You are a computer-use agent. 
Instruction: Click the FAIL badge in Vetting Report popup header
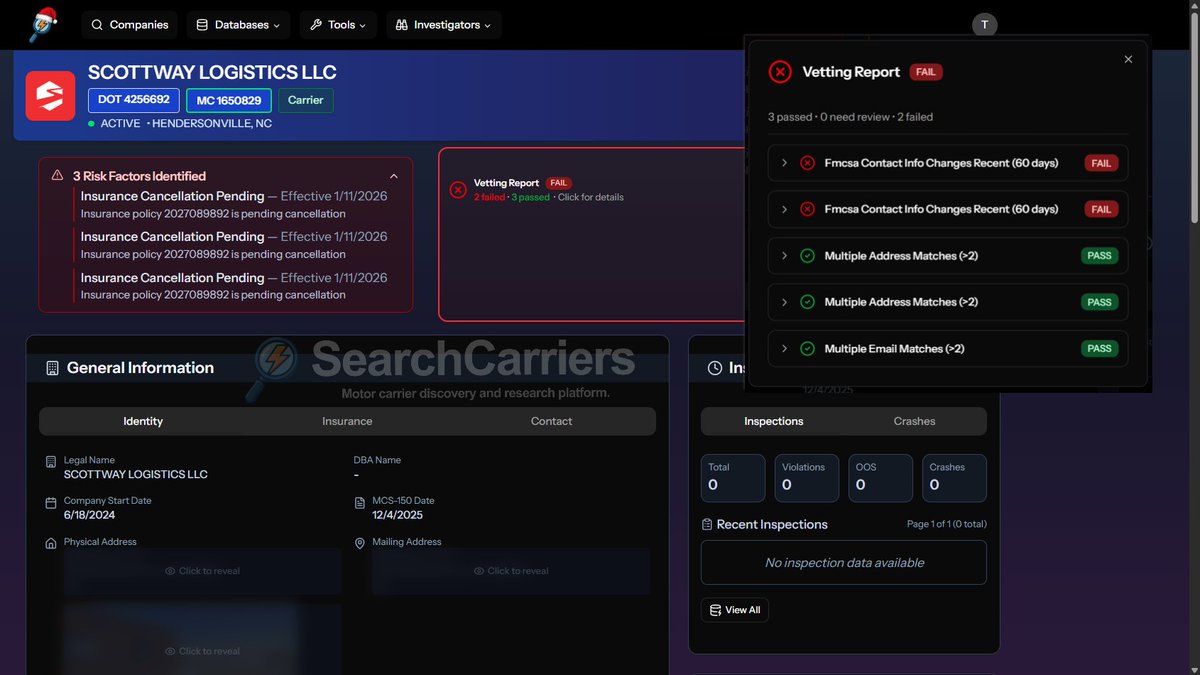tap(926, 72)
